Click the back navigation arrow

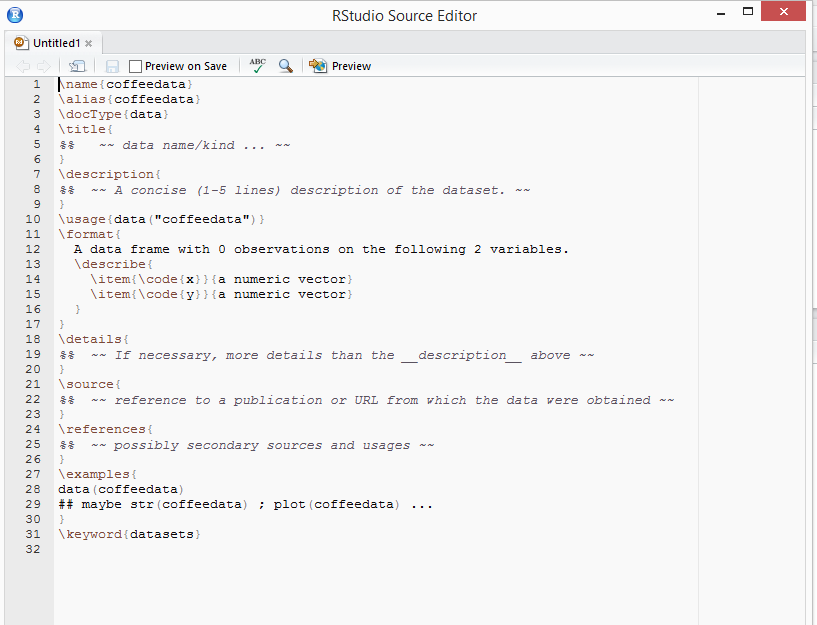click(23, 65)
